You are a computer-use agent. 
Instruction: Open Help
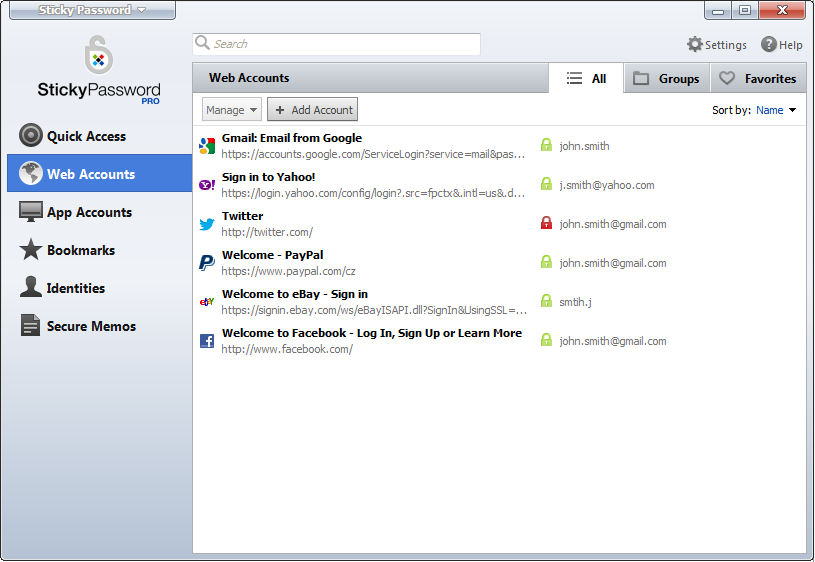tap(782, 45)
